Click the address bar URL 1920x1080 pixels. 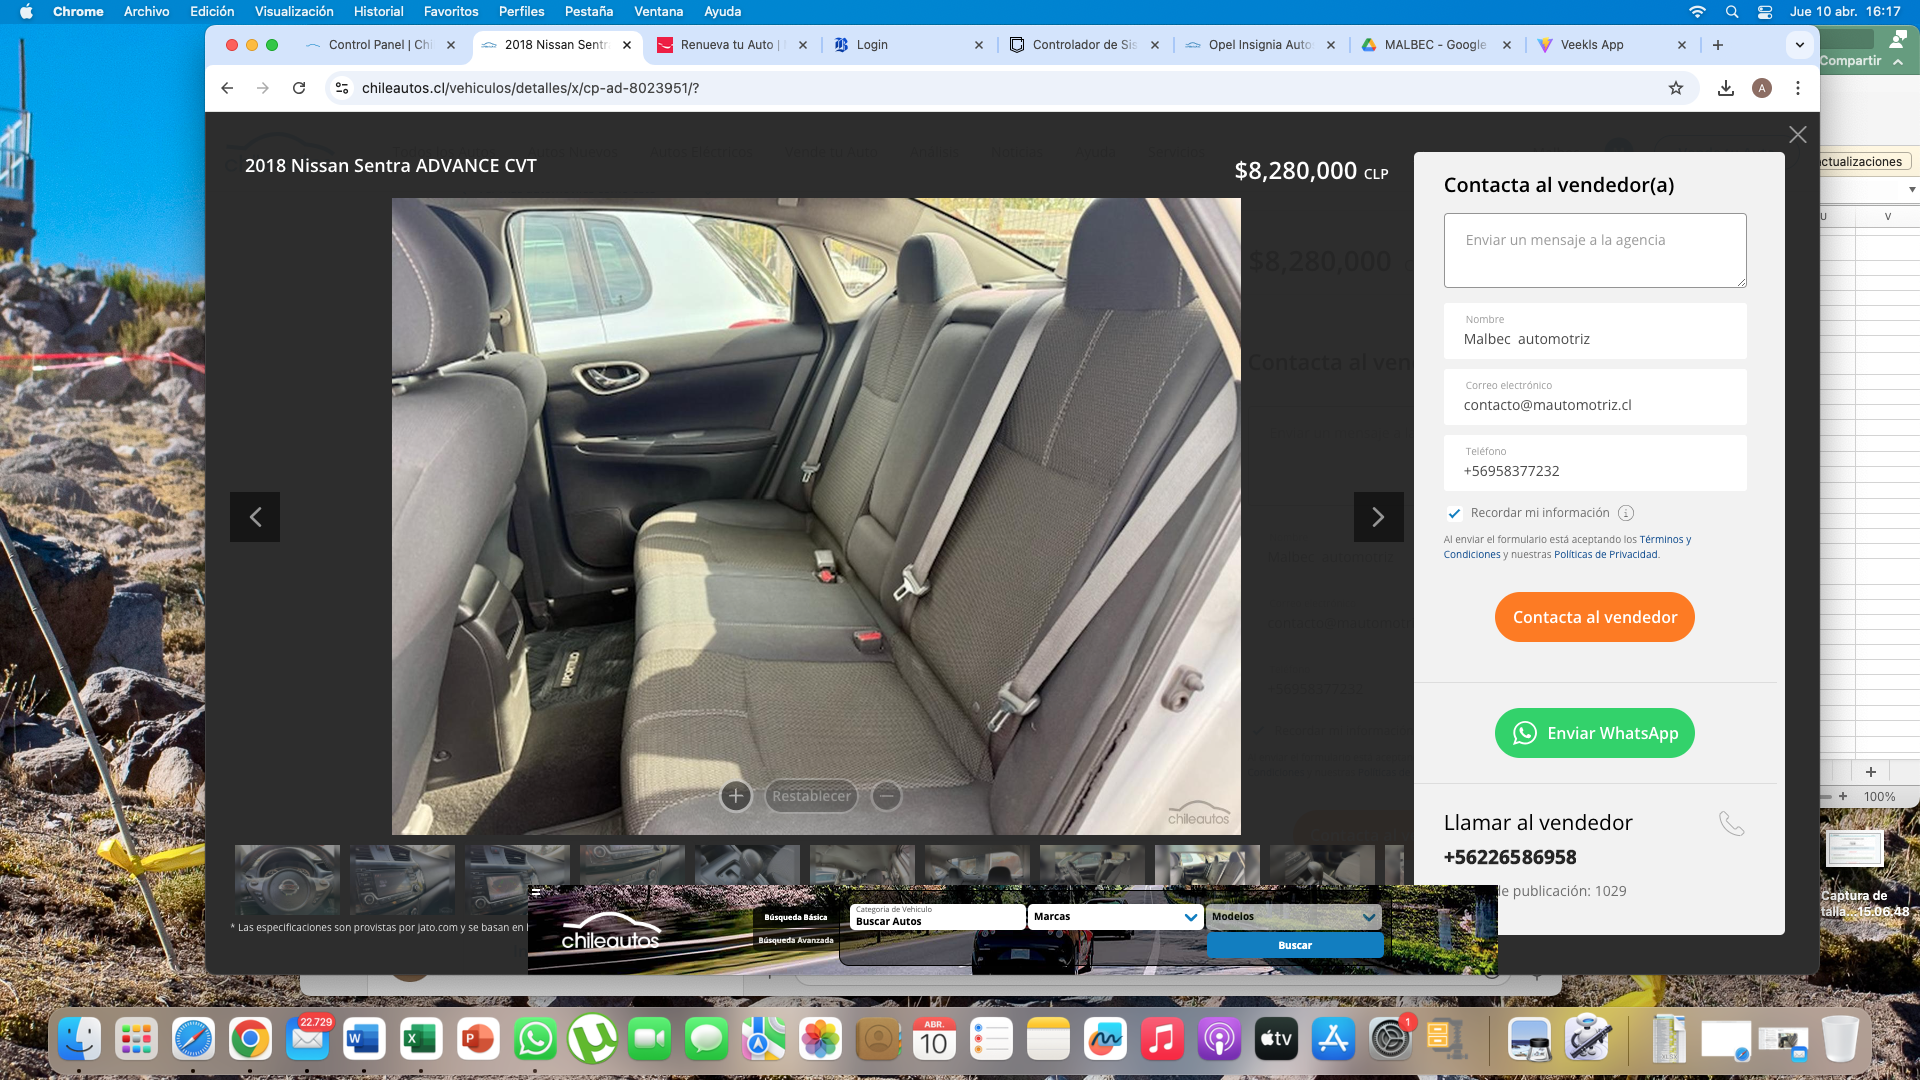(x=531, y=88)
